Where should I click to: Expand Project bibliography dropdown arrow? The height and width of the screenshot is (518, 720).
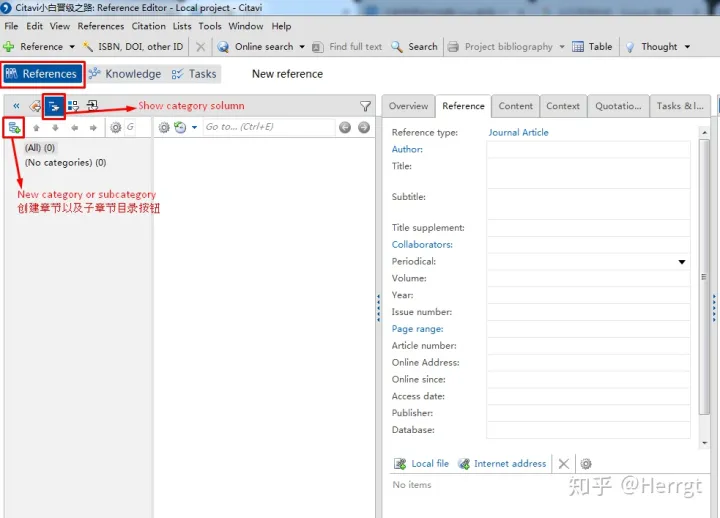point(562,47)
